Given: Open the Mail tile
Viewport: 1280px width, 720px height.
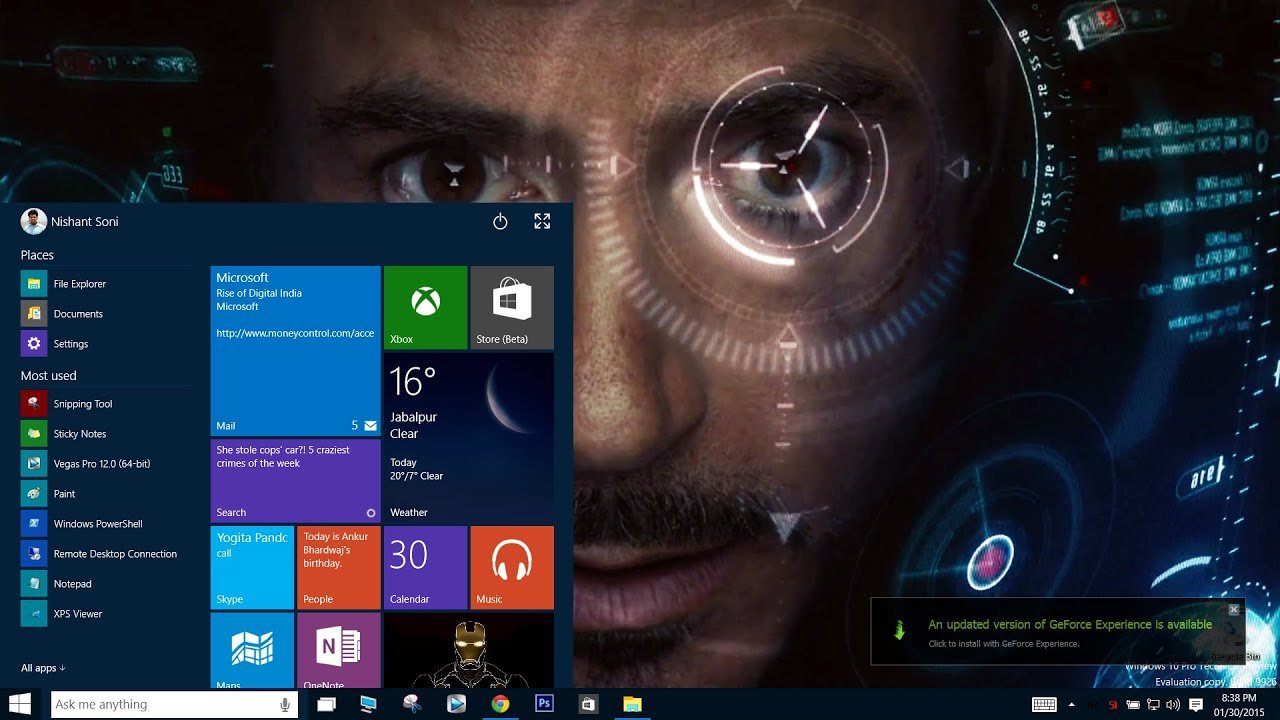Looking at the screenshot, I should [295, 350].
